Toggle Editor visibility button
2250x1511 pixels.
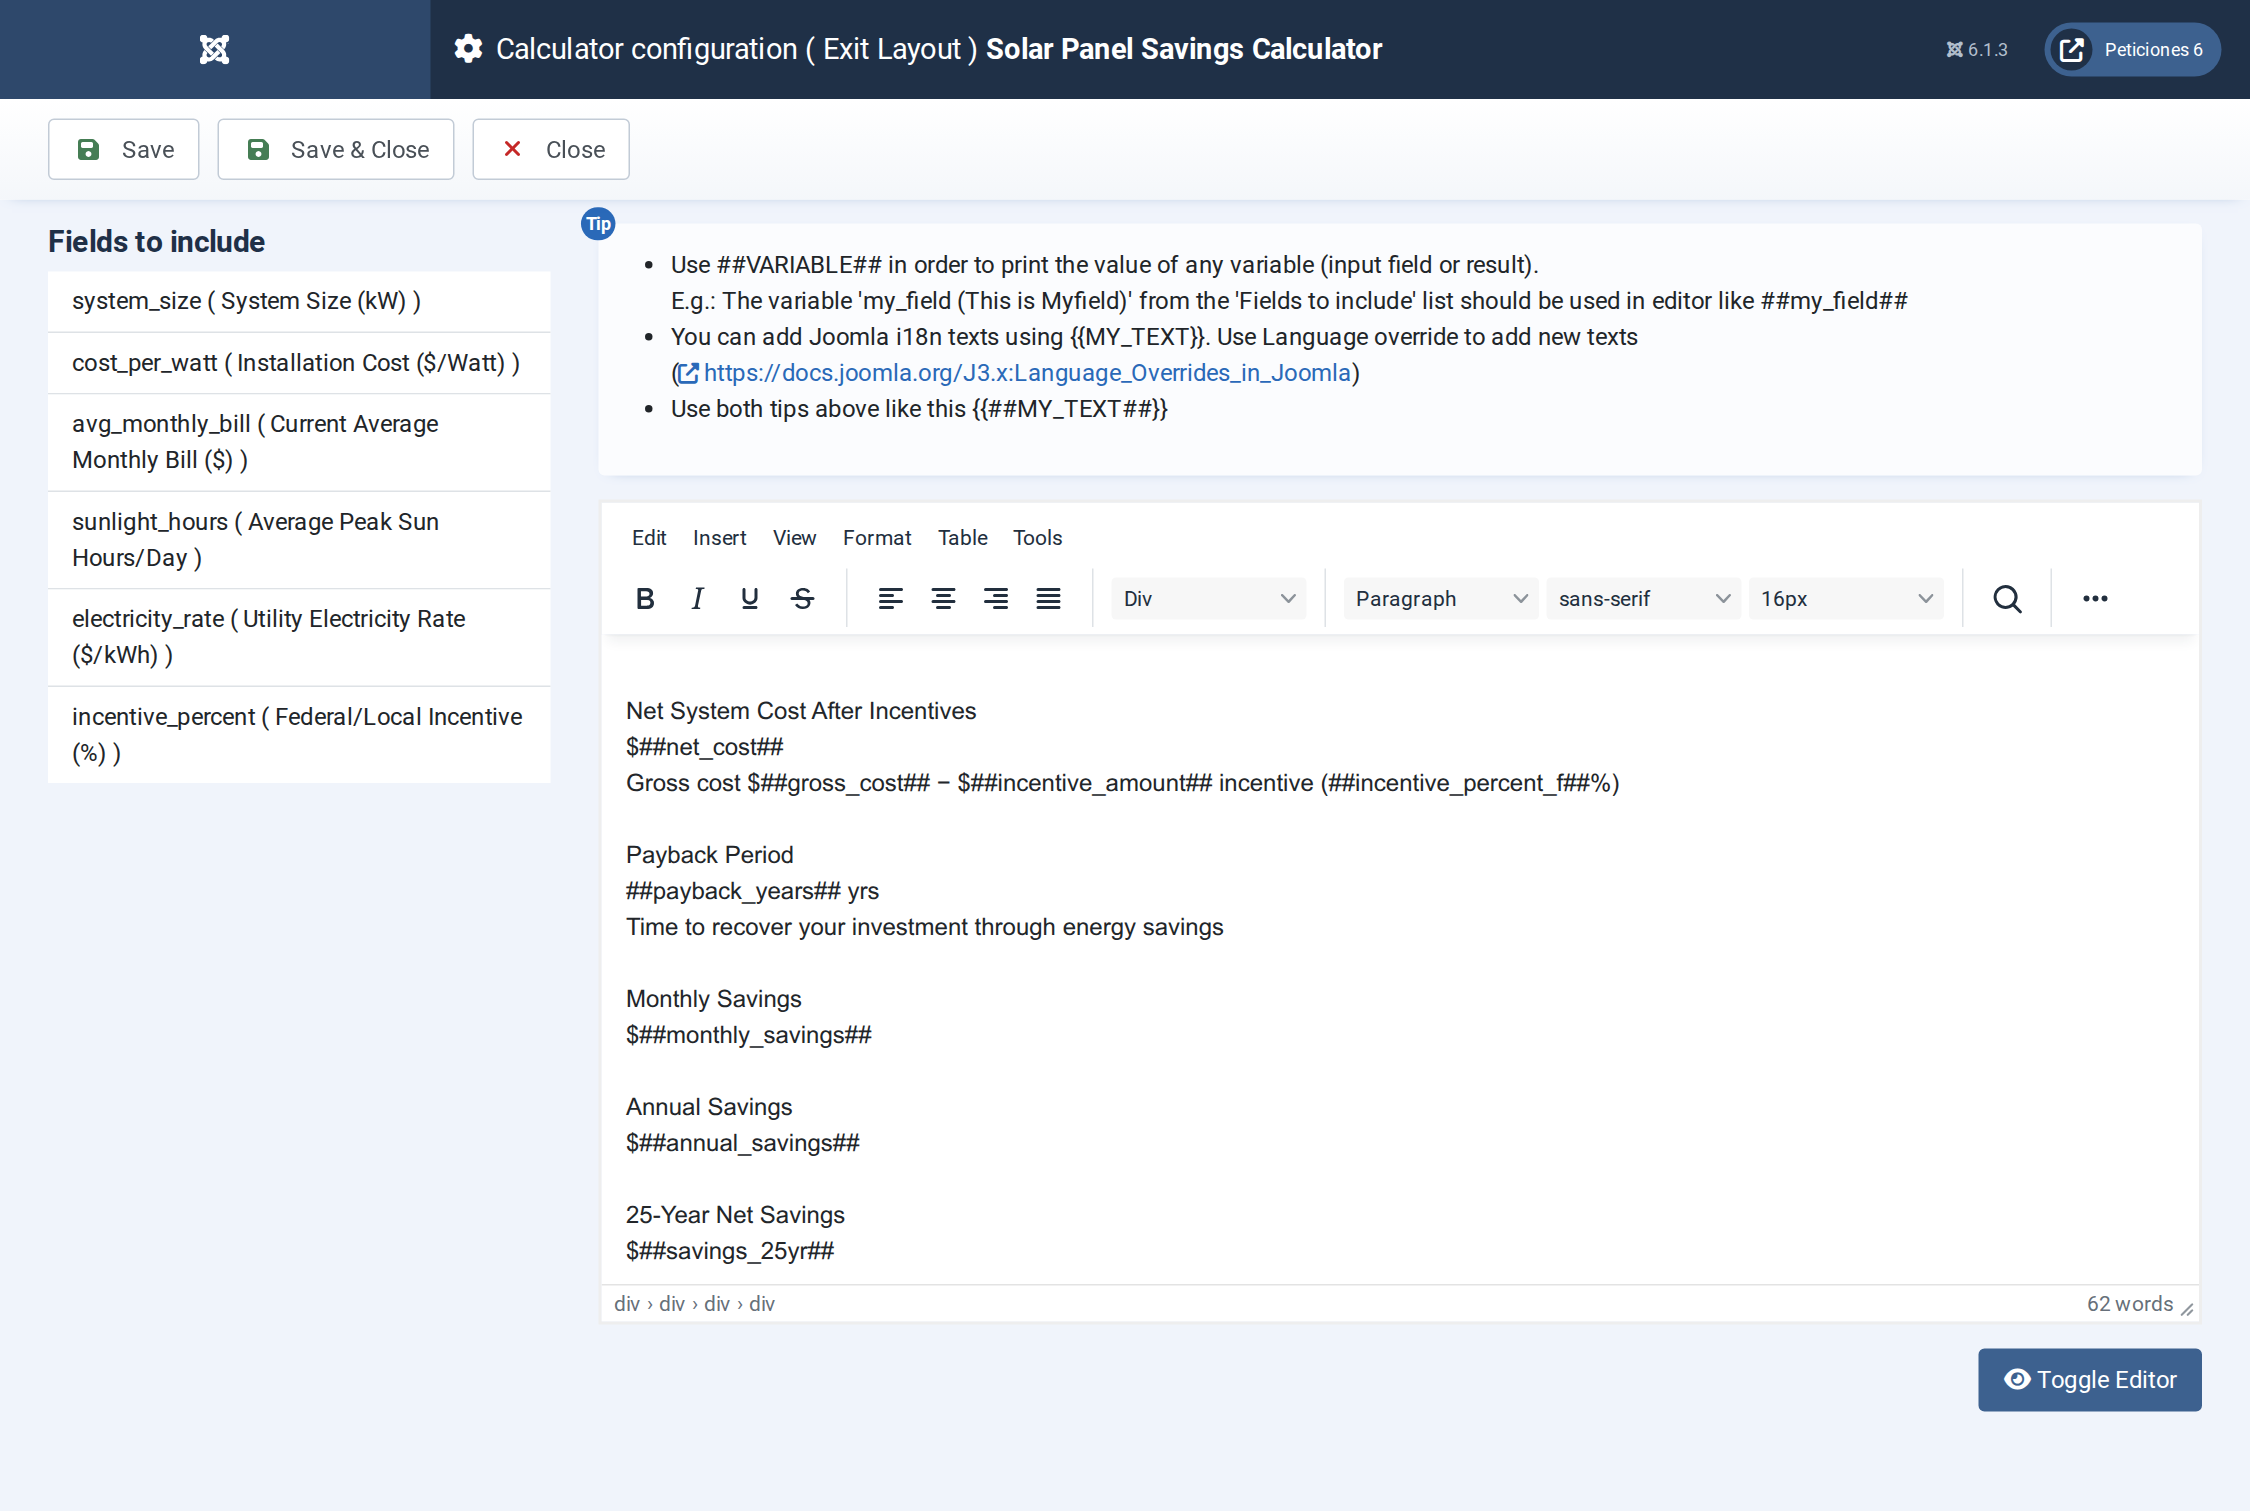2089,1379
